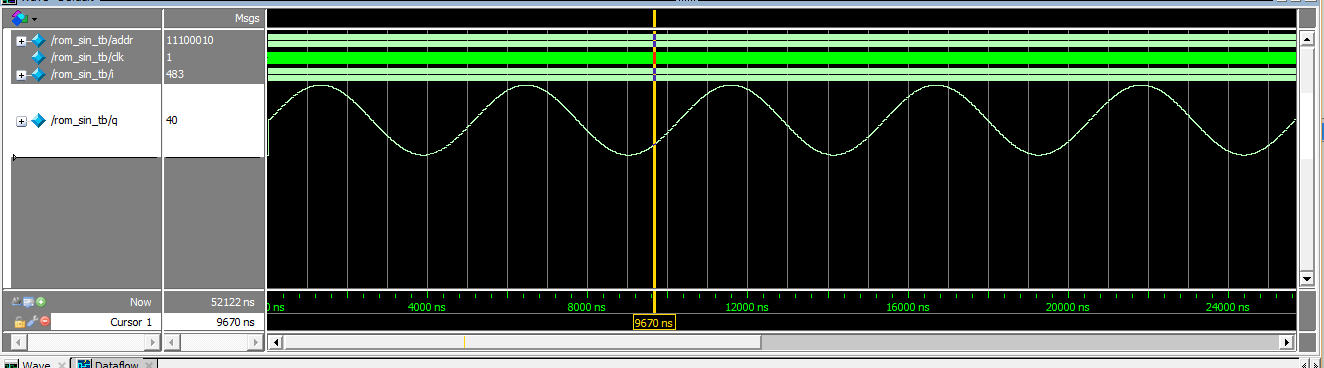Click the waveform horizontal scrollbar thumb
The width and height of the screenshot is (1324, 368).
click(522, 342)
